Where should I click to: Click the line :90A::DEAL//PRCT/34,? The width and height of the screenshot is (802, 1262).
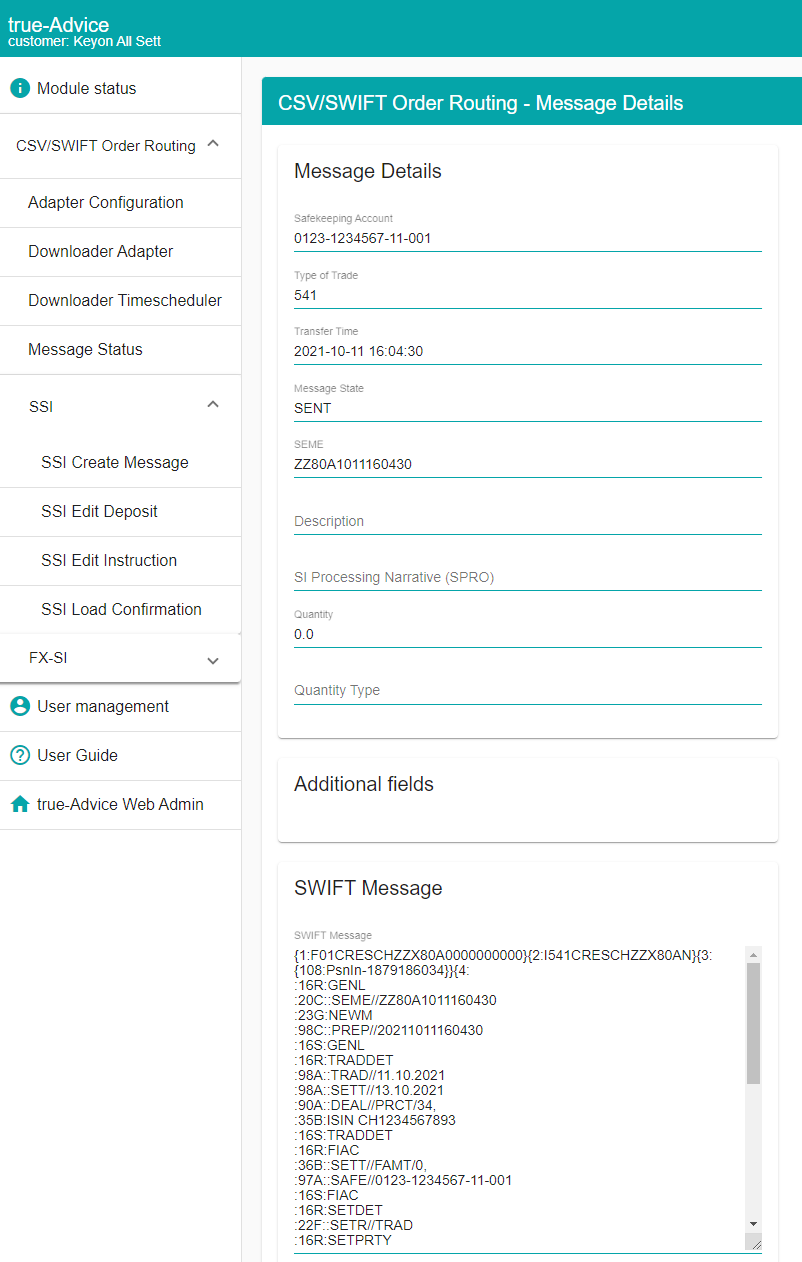point(366,1105)
